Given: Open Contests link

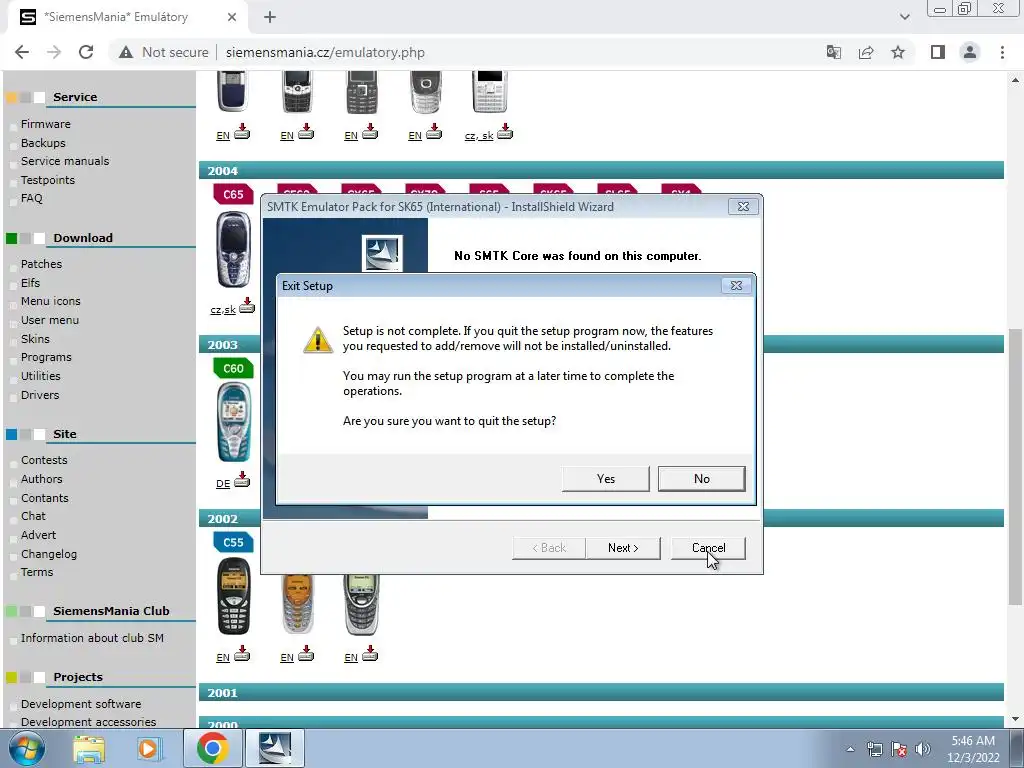Looking at the screenshot, I should pyautogui.click(x=44, y=460).
